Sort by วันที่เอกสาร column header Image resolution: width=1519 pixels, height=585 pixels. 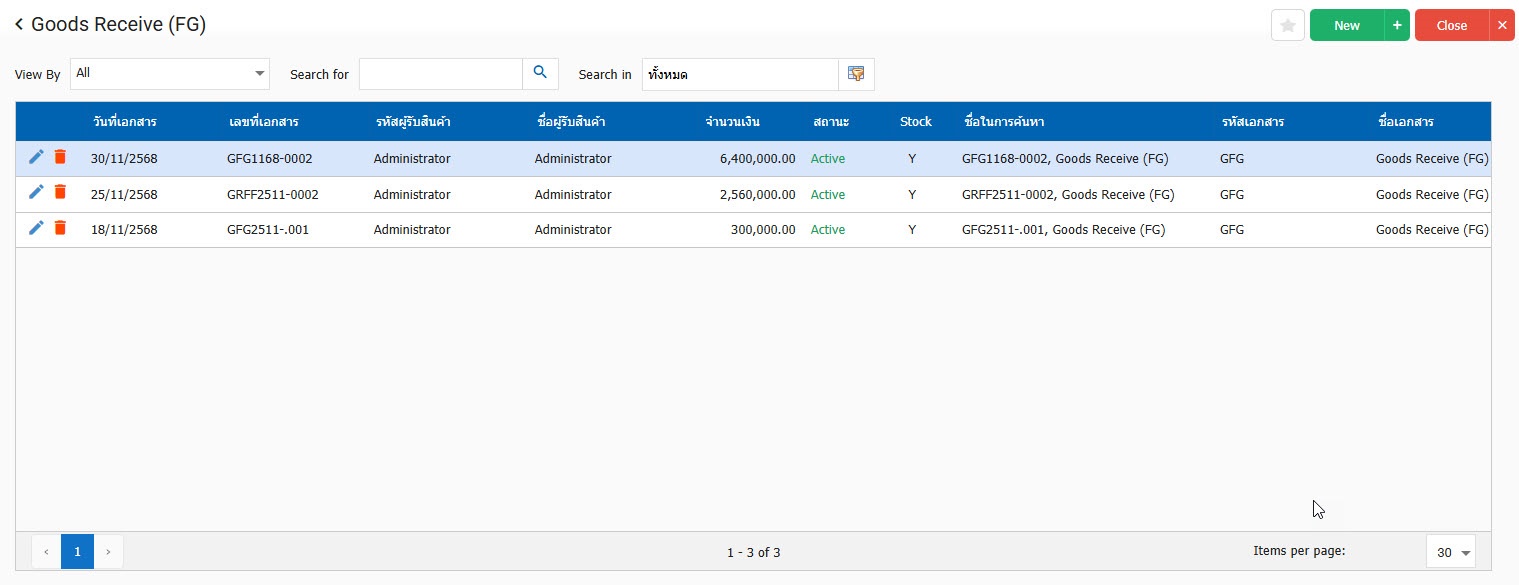124,122
